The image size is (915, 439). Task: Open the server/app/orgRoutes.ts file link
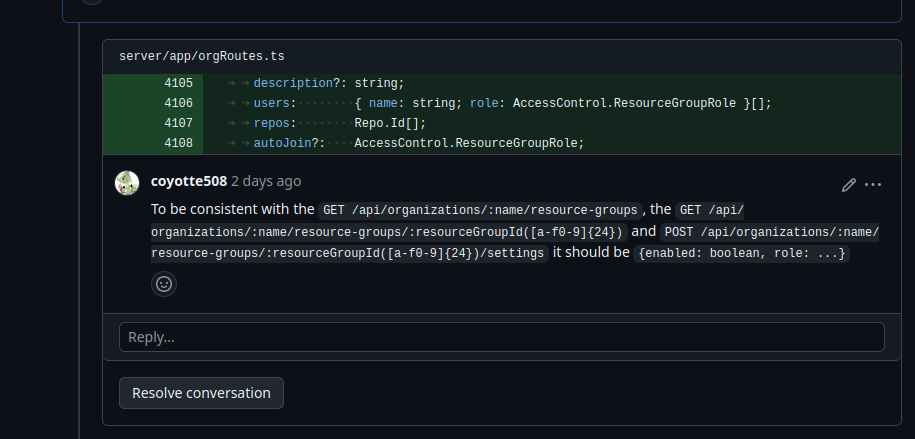[x=202, y=57]
